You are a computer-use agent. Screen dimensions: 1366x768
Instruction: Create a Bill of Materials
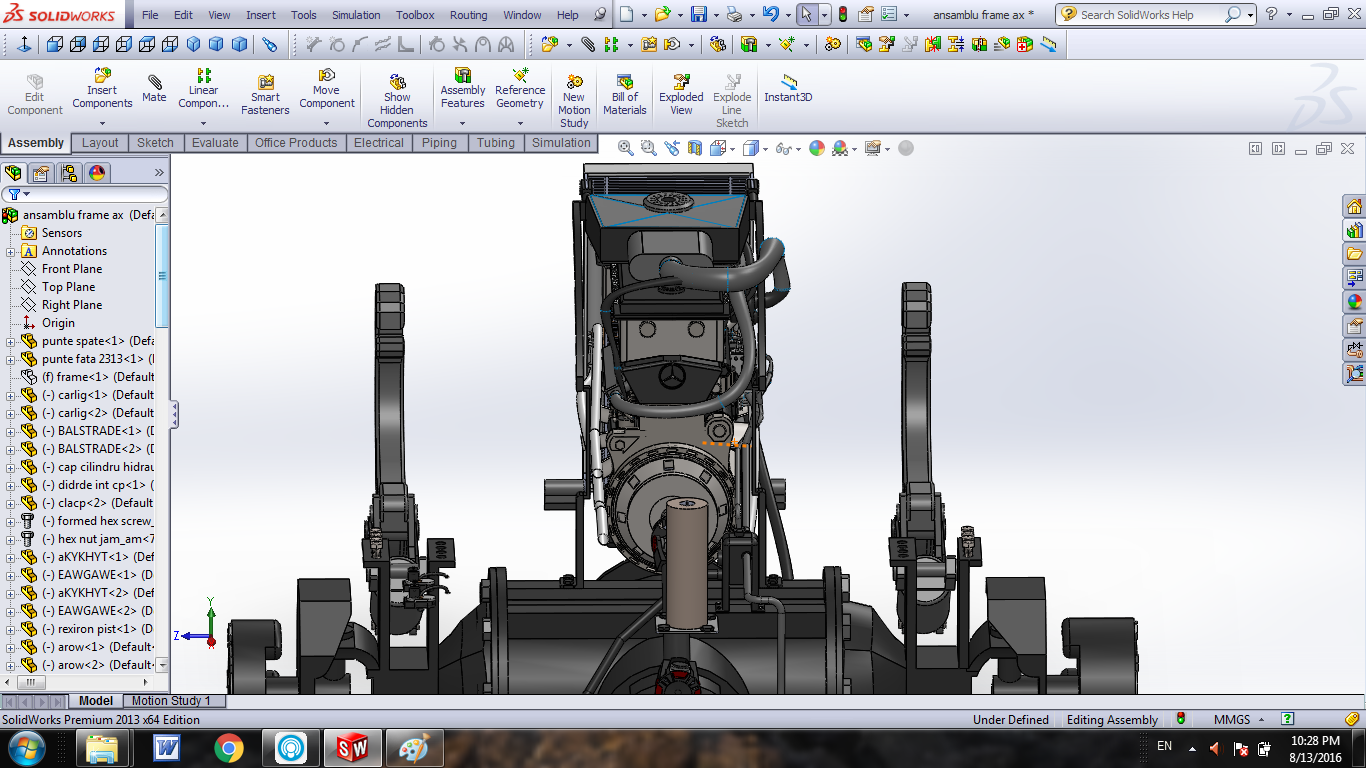624,95
